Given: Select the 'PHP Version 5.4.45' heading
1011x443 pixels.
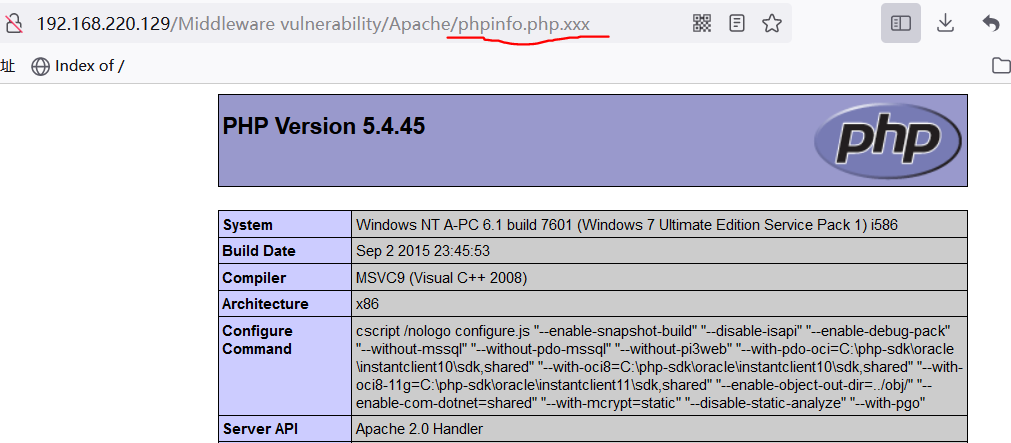Looking at the screenshot, I should 324,126.
